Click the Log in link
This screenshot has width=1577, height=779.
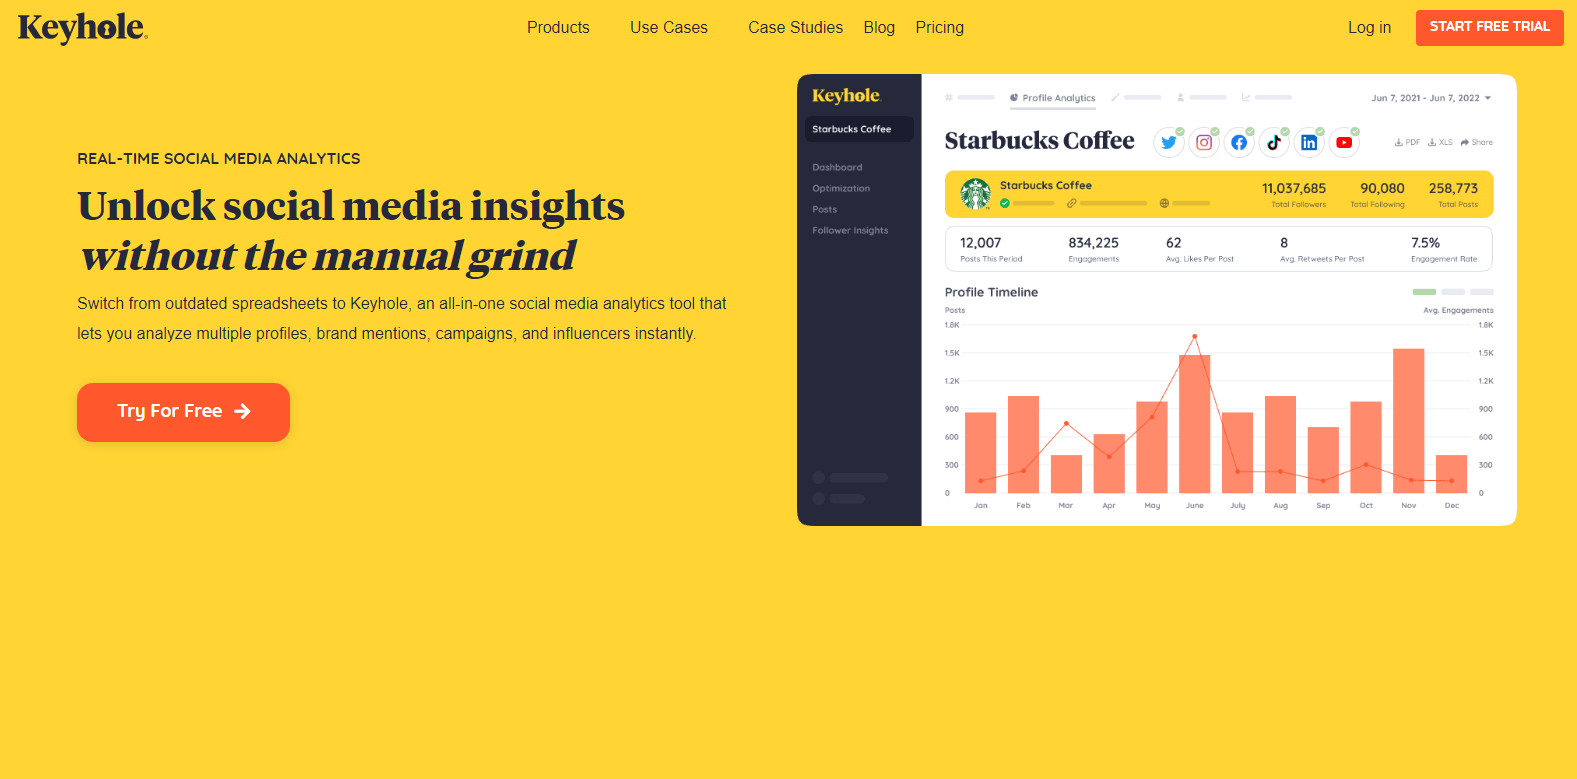point(1369,28)
